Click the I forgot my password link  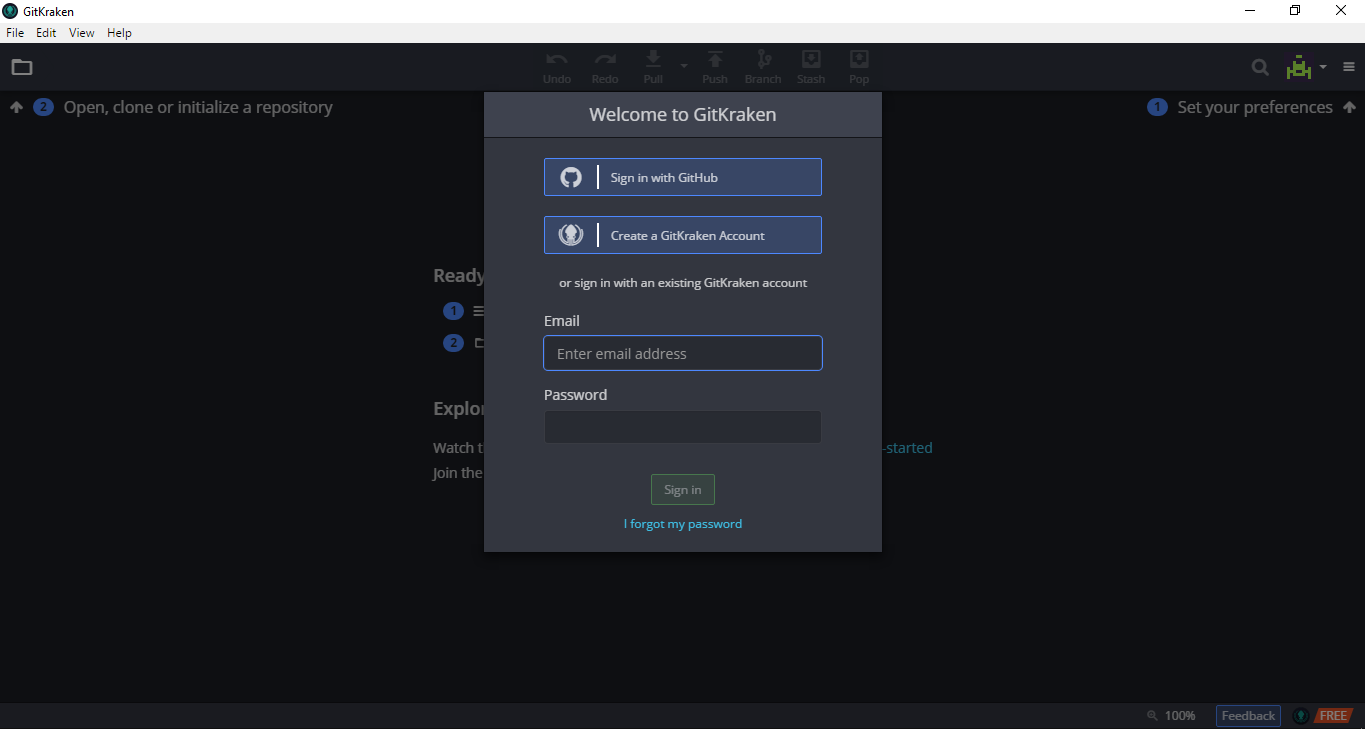(x=683, y=523)
